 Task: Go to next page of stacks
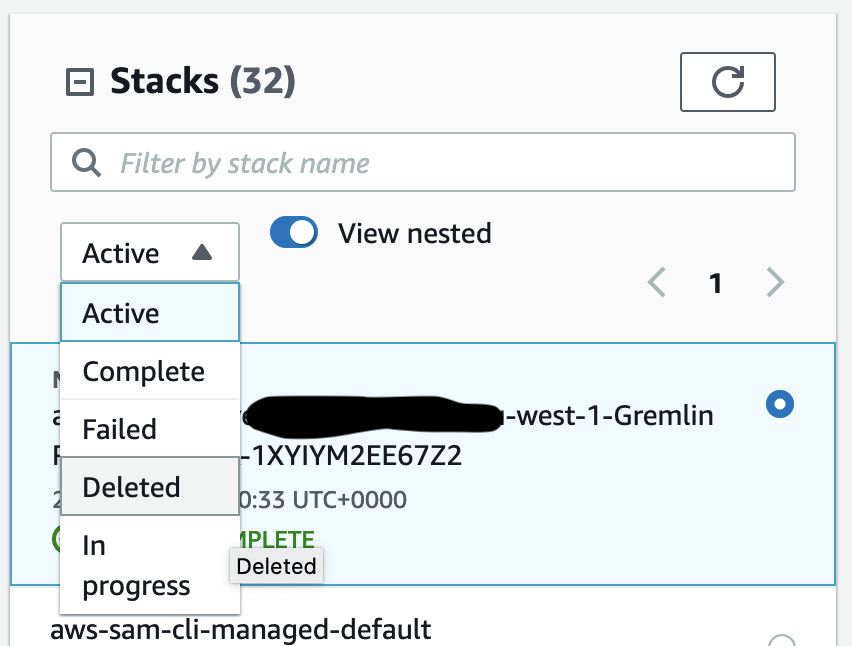[775, 283]
